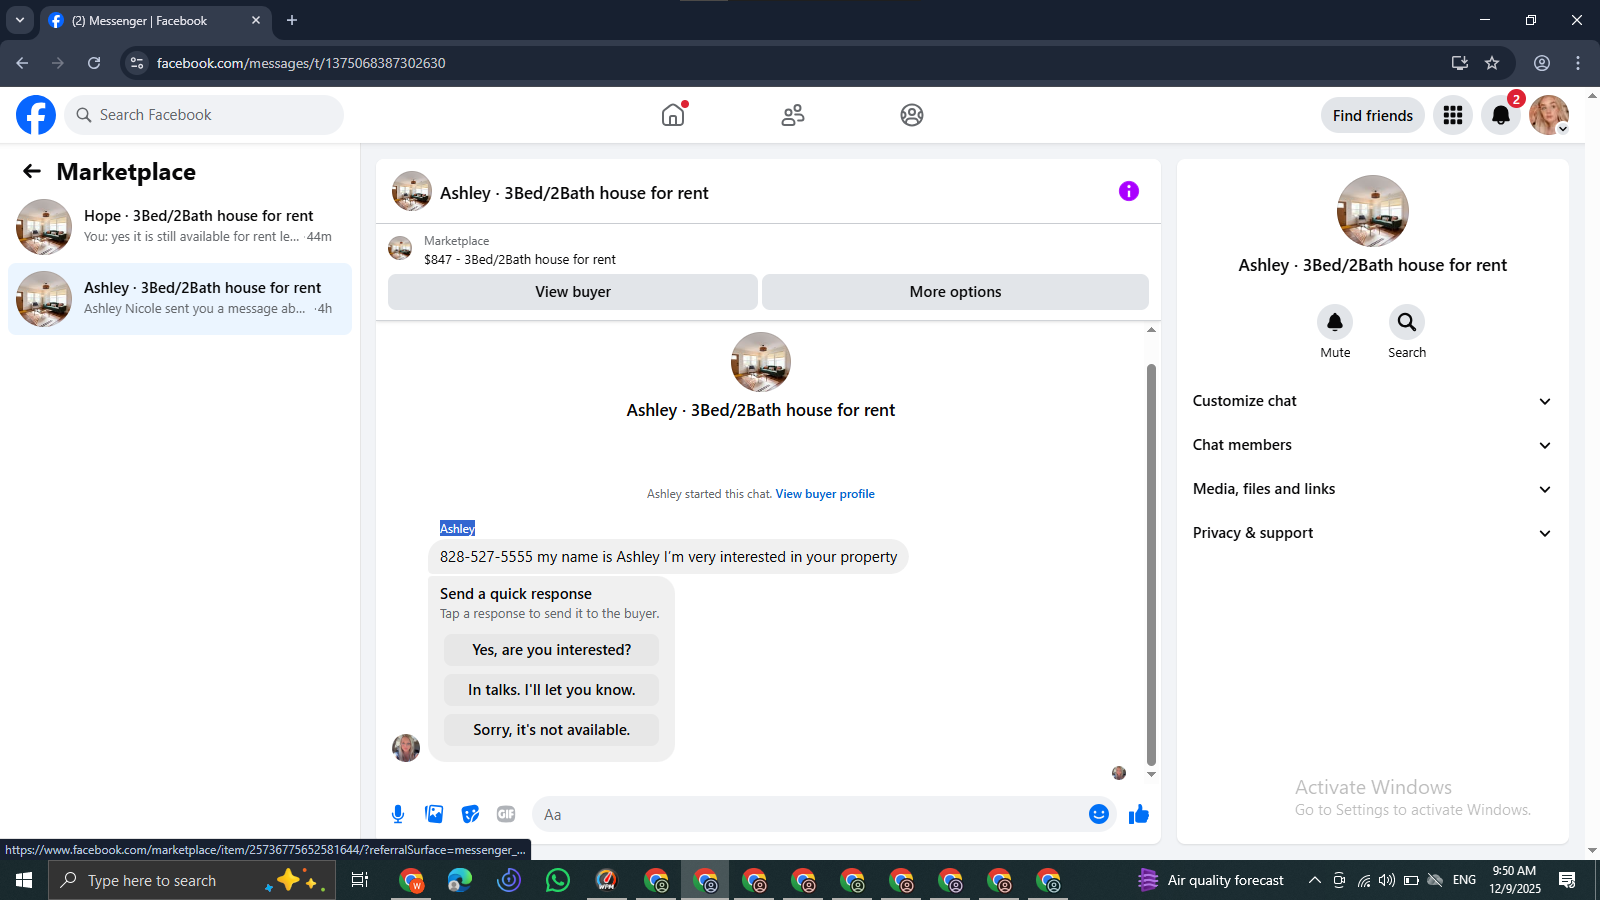Click the Ashley sender avatar beside the message
1600x900 pixels.
[406, 748]
